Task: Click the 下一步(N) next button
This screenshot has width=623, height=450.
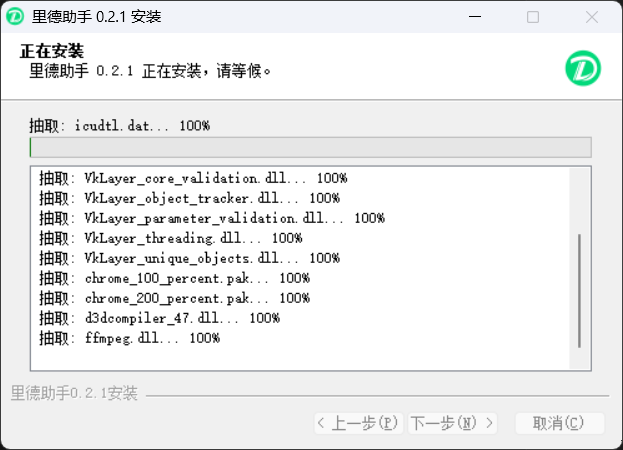Action: 452,423
